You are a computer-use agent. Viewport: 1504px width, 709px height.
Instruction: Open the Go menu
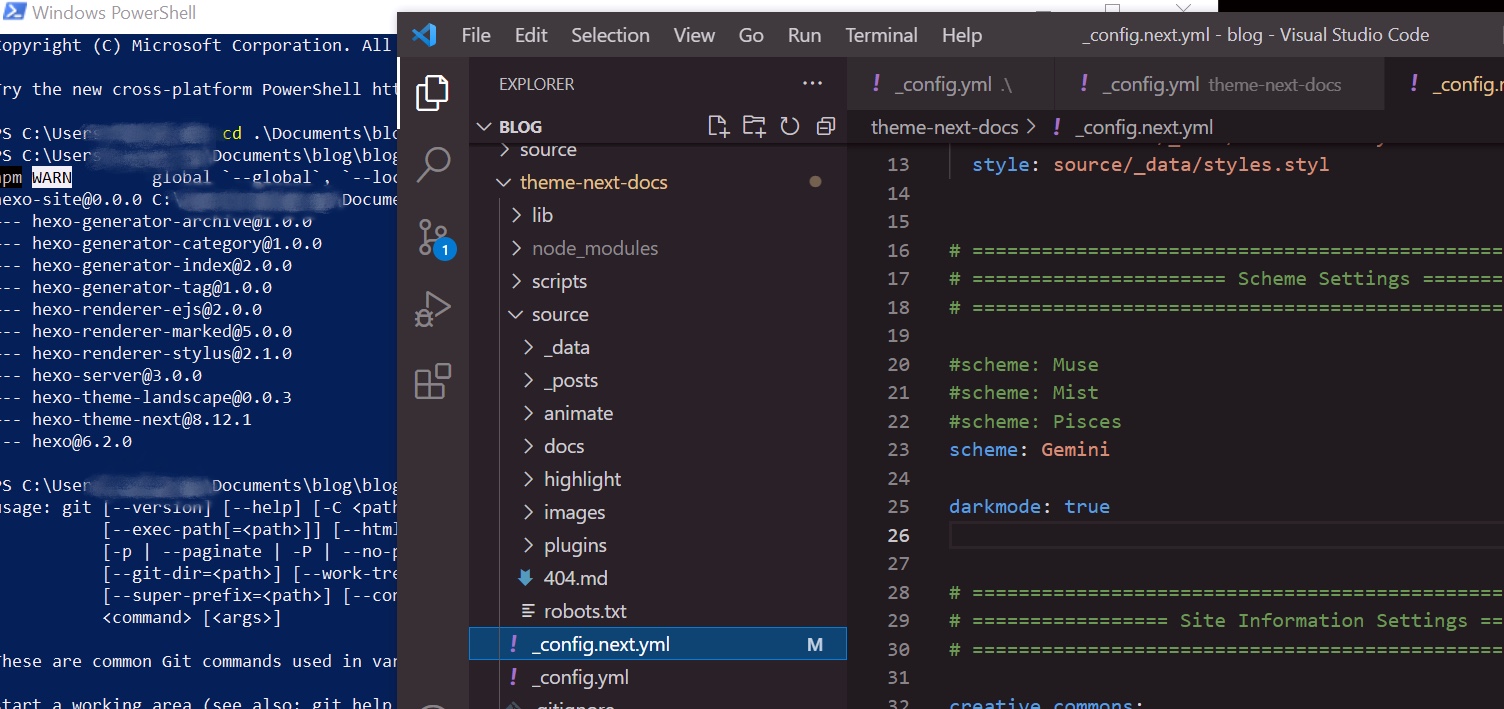point(751,35)
